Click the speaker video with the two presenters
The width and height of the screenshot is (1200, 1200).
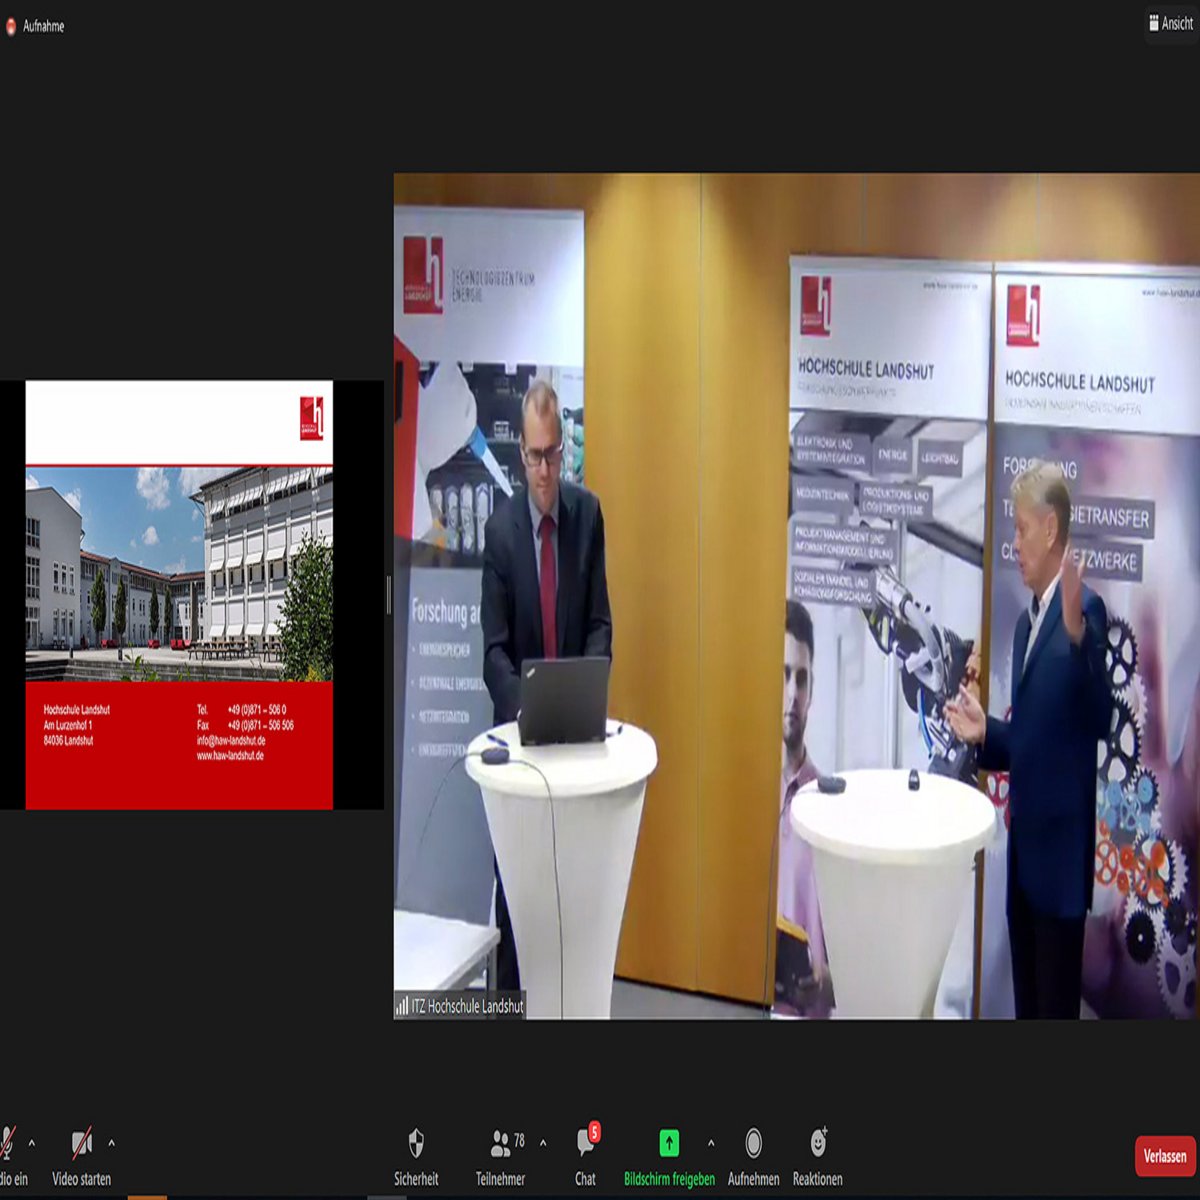coord(796,596)
